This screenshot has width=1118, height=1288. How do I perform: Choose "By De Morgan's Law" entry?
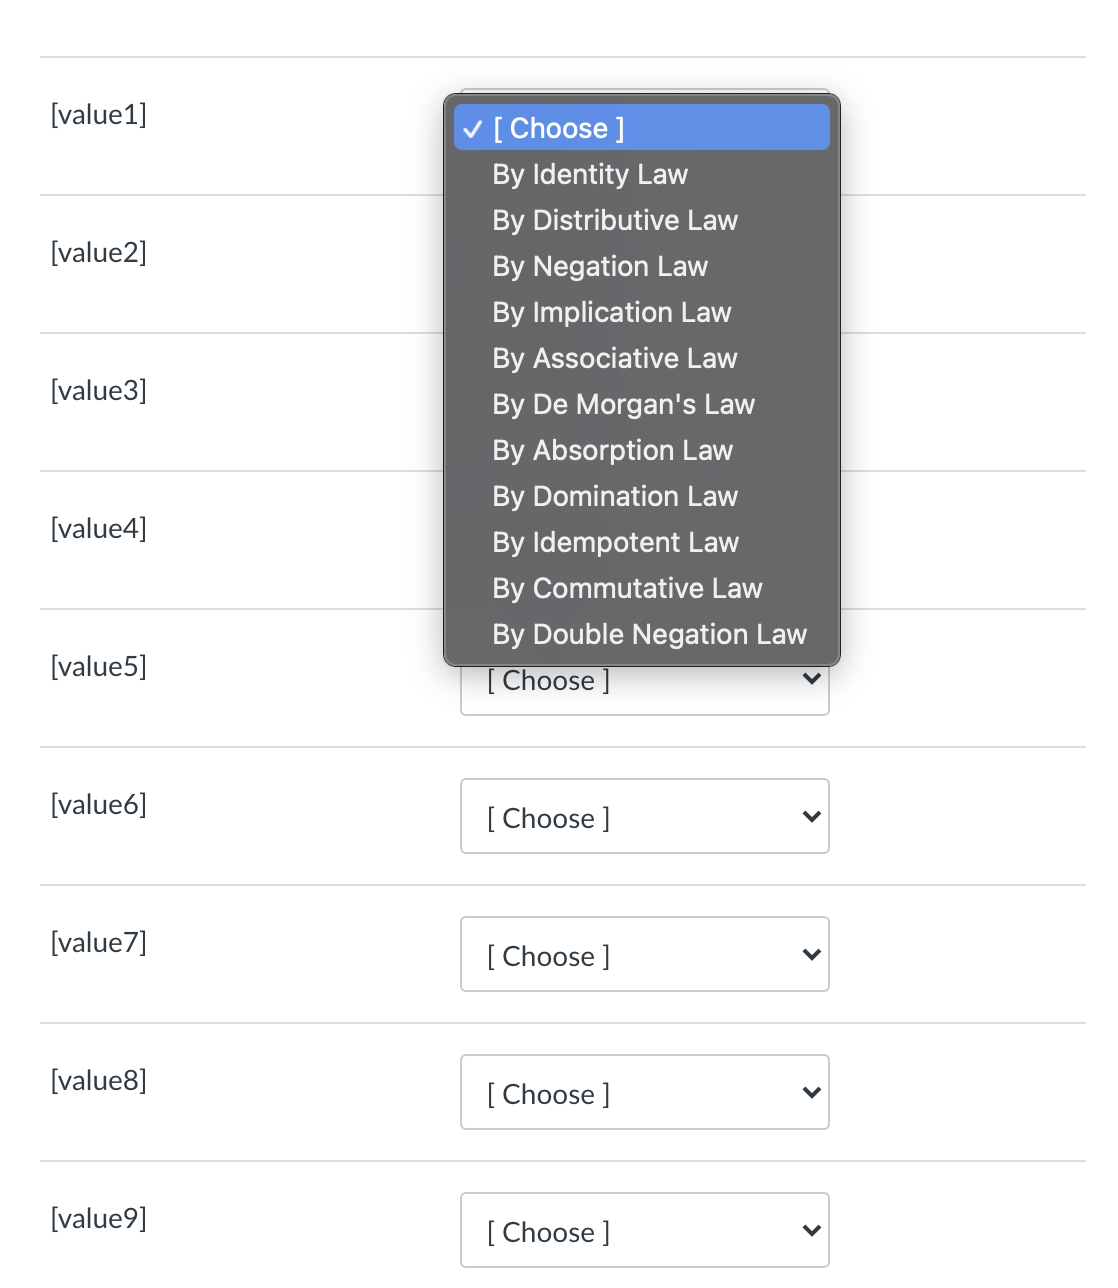tap(623, 404)
